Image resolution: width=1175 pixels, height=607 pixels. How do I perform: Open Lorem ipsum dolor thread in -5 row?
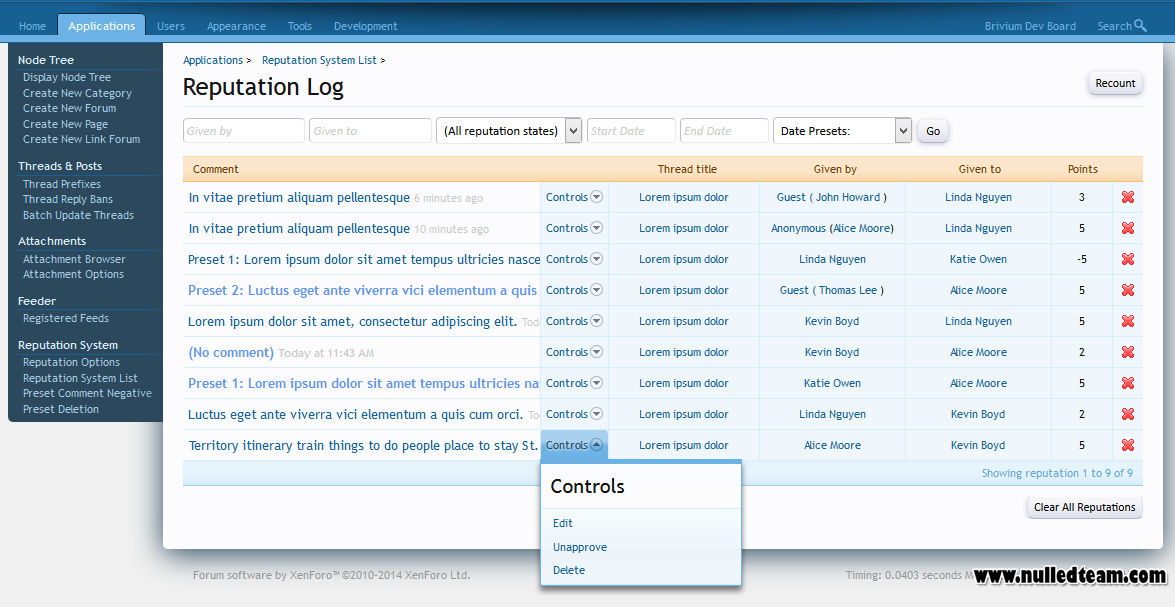683,259
